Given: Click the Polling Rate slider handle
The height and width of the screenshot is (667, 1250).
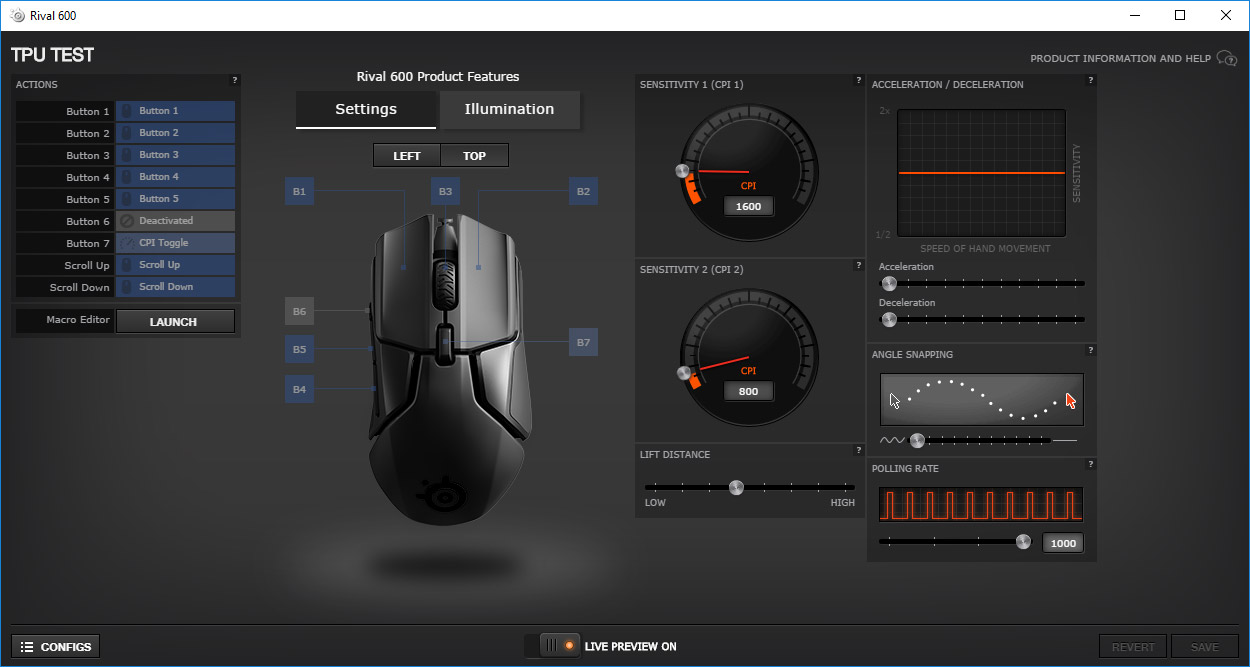Looking at the screenshot, I should (x=1023, y=542).
